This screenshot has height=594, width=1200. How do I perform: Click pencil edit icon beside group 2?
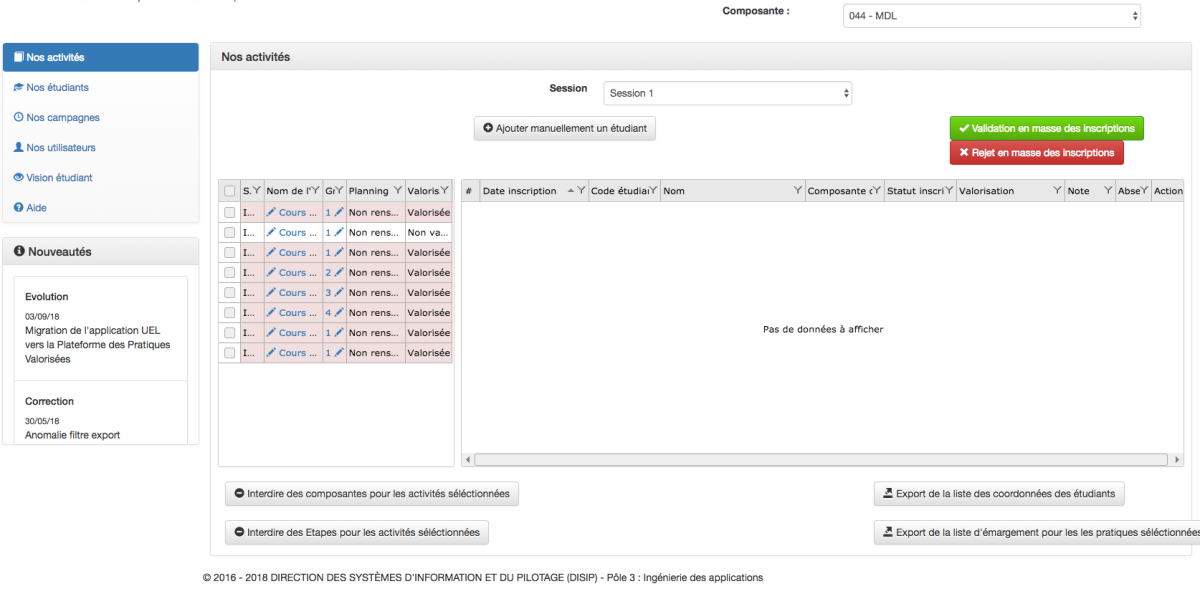click(339, 272)
